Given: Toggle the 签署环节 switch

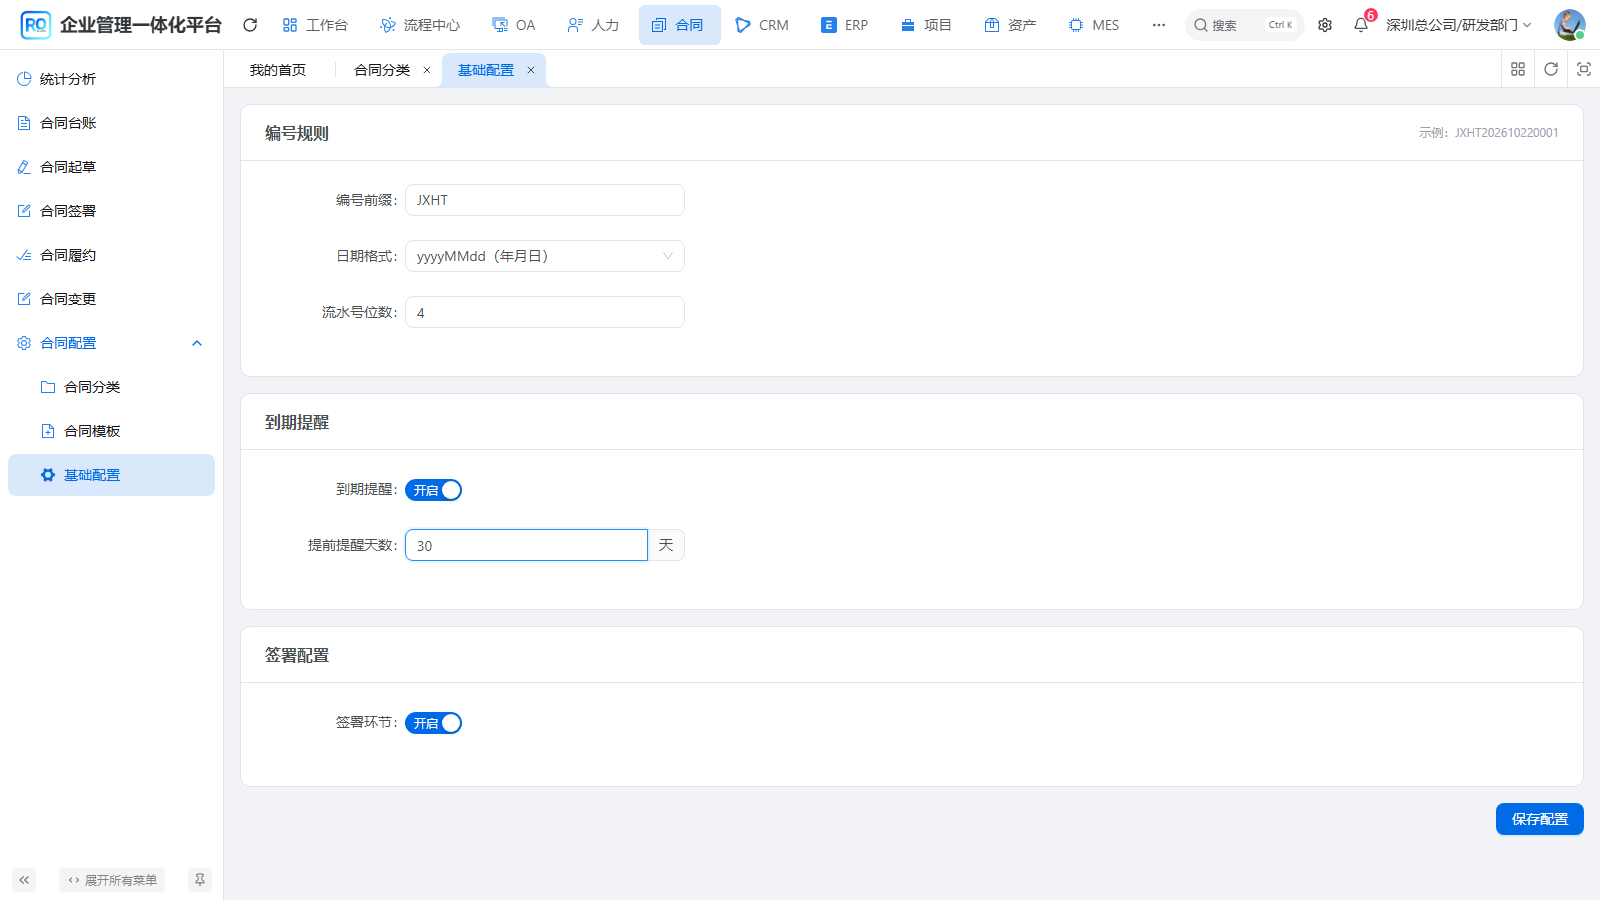Looking at the screenshot, I should [433, 723].
